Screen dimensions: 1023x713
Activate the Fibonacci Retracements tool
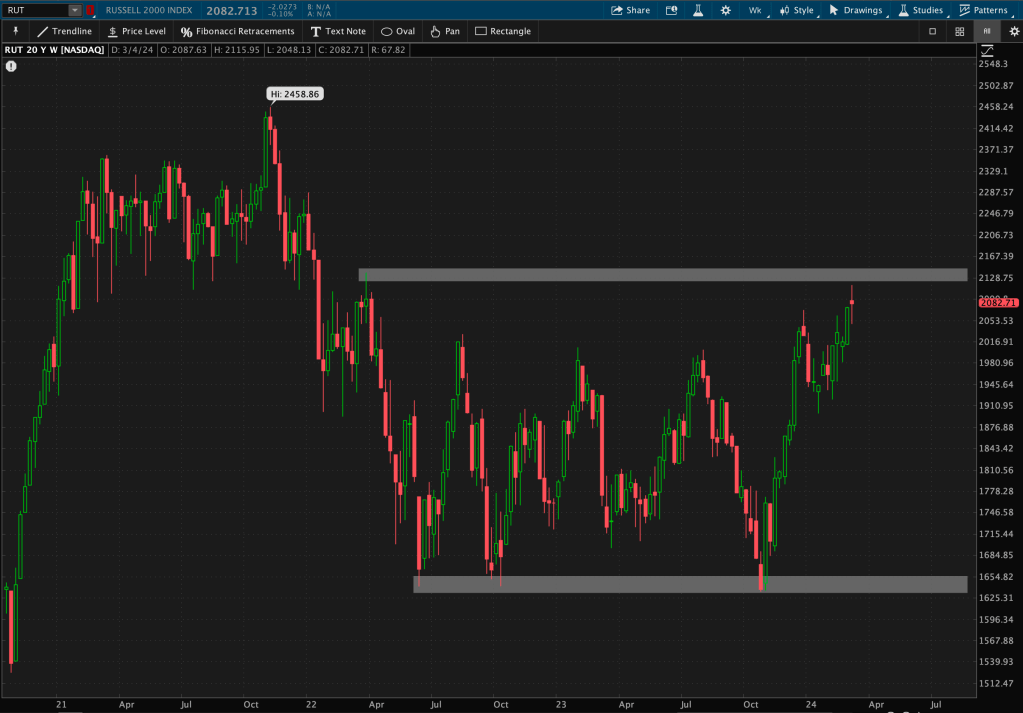237,31
